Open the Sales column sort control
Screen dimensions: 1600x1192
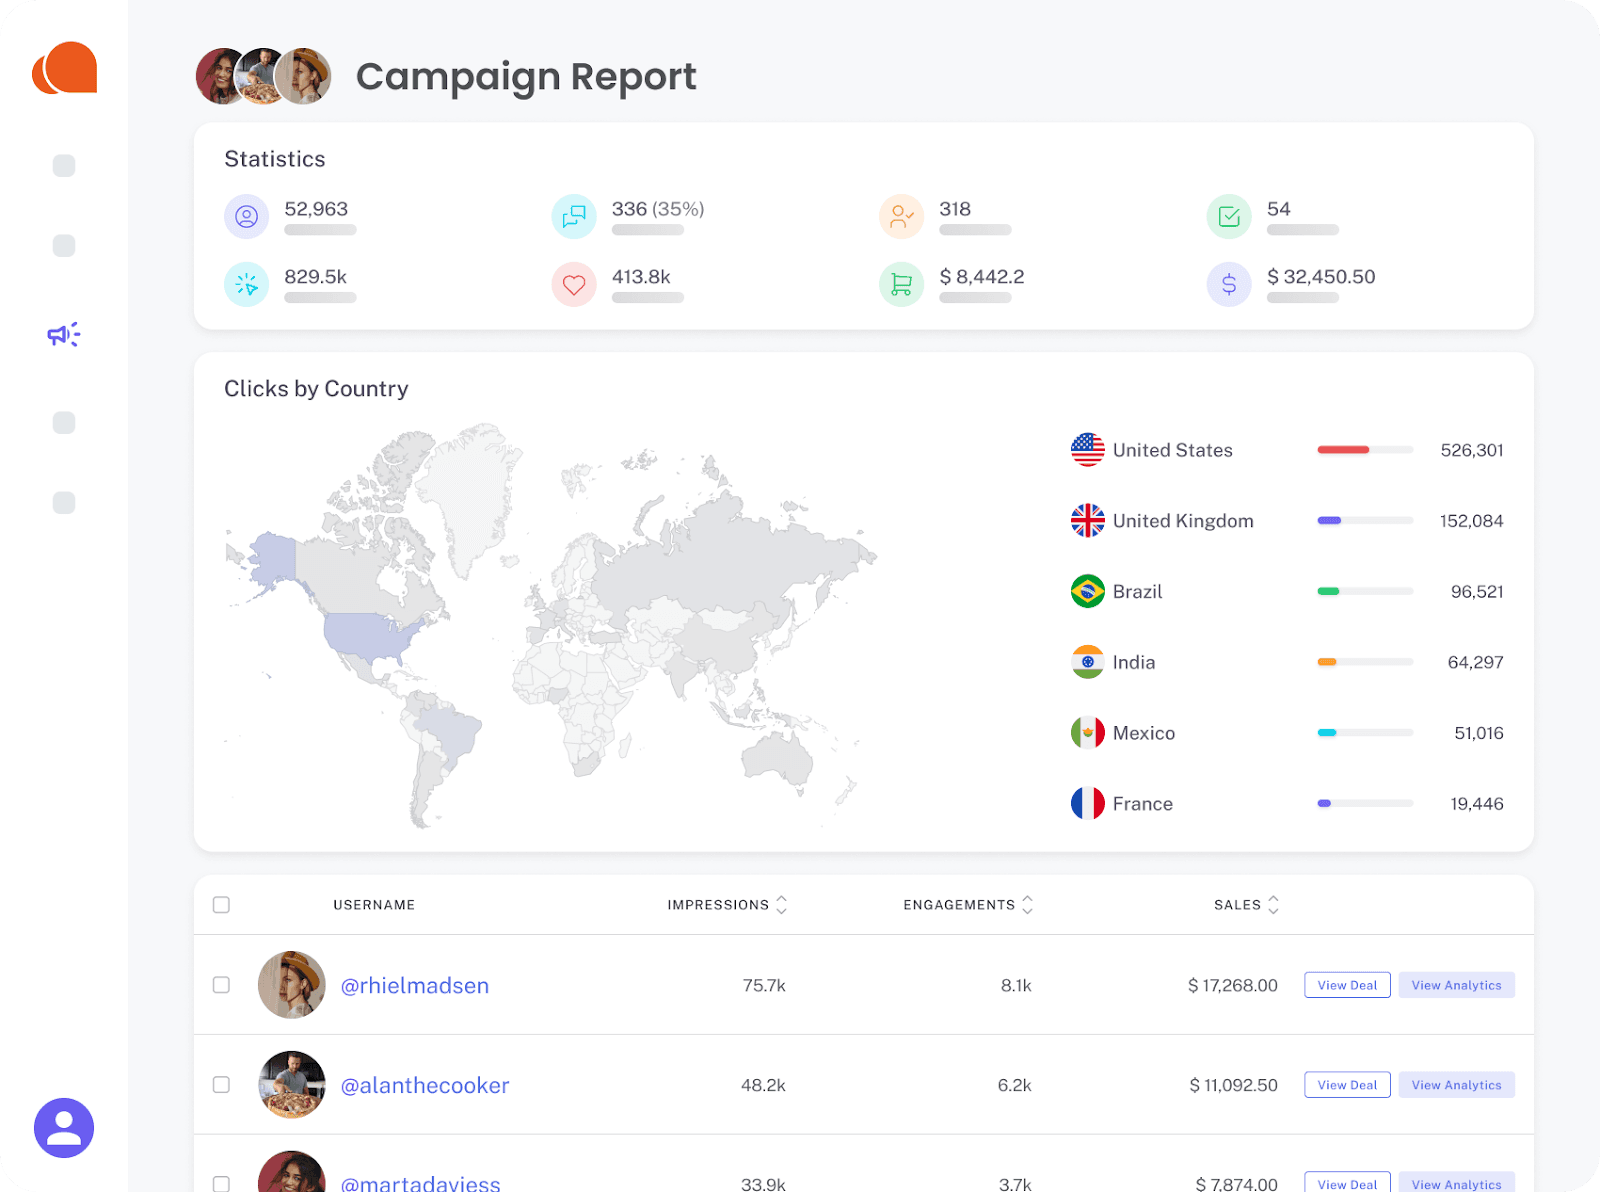point(1273,904)
